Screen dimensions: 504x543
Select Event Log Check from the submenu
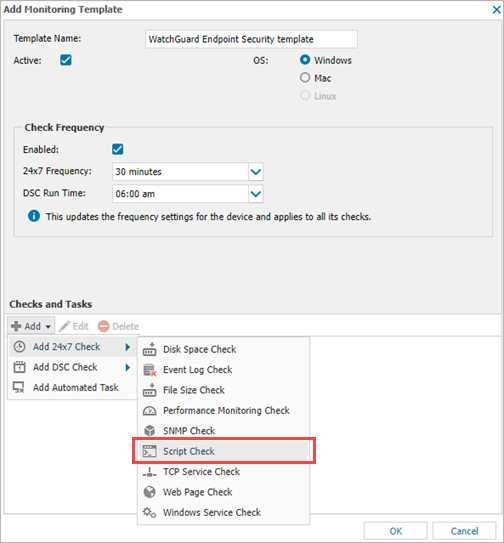point(223,370)
